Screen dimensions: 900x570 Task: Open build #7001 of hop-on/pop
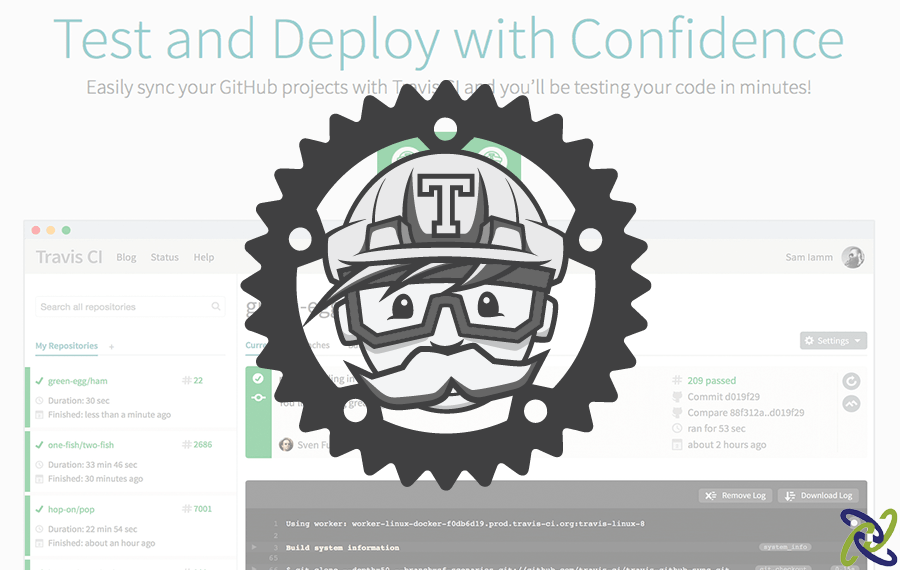click(x=197, y=509)
